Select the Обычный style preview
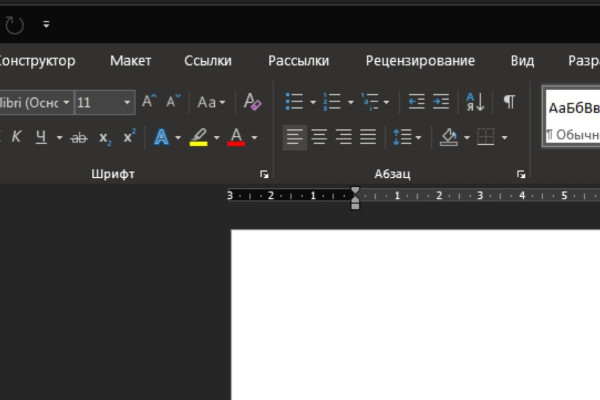600x400 pixels. pos(572,118)
